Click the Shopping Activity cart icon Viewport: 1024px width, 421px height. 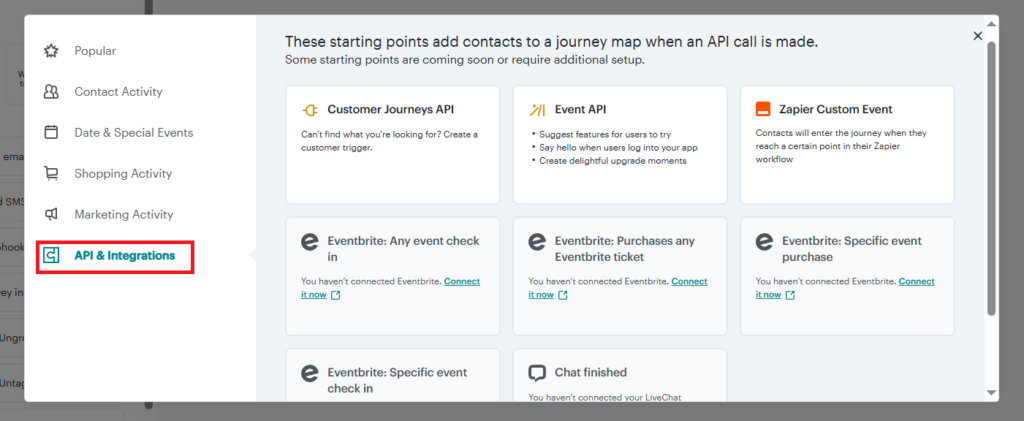point(51,174)
